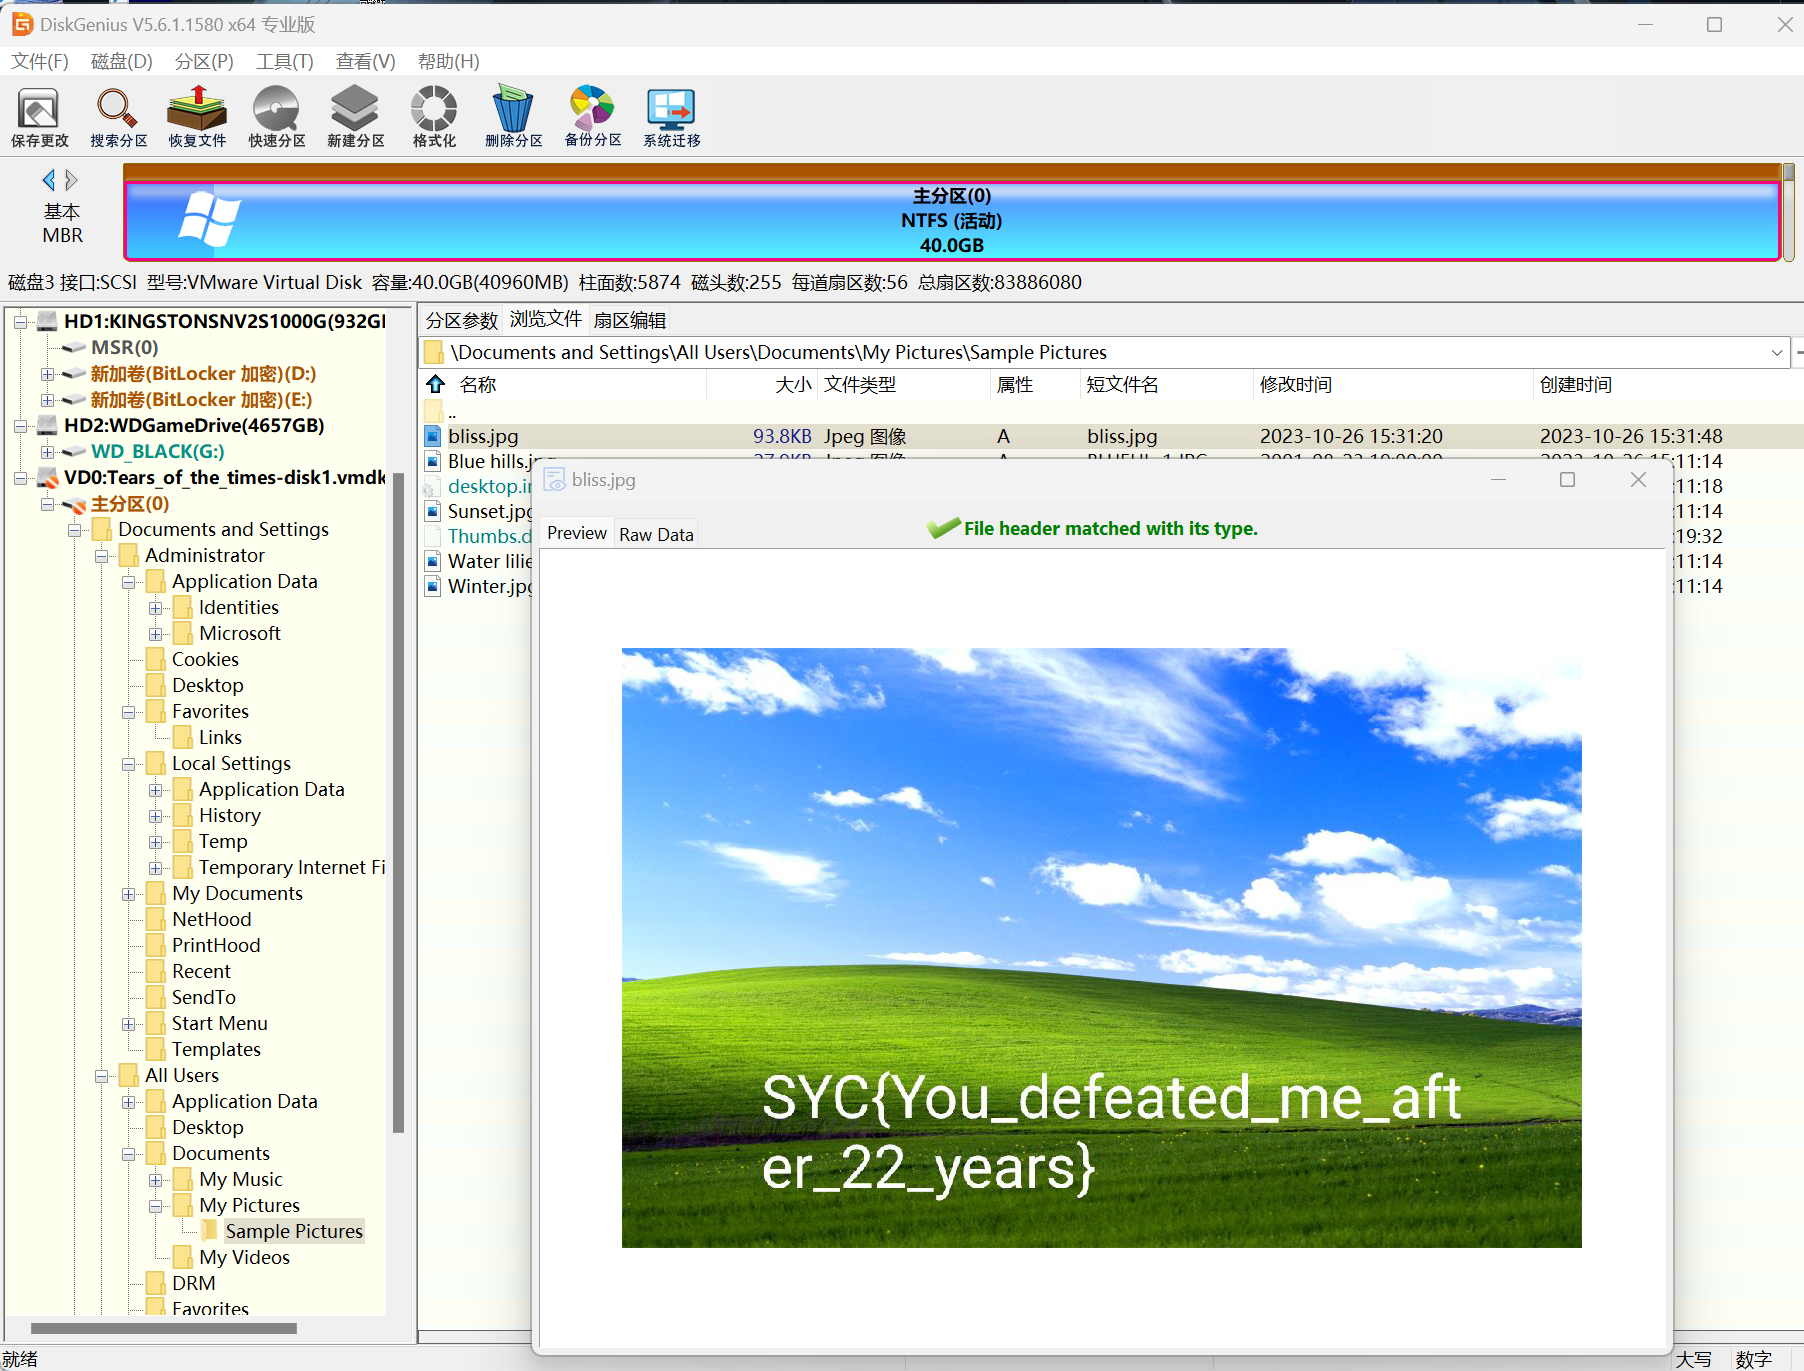Viewport: 1804px width, 1371px height.
Task: Sort by Short Filename (短文件名) column
Action: [1122, 384]
